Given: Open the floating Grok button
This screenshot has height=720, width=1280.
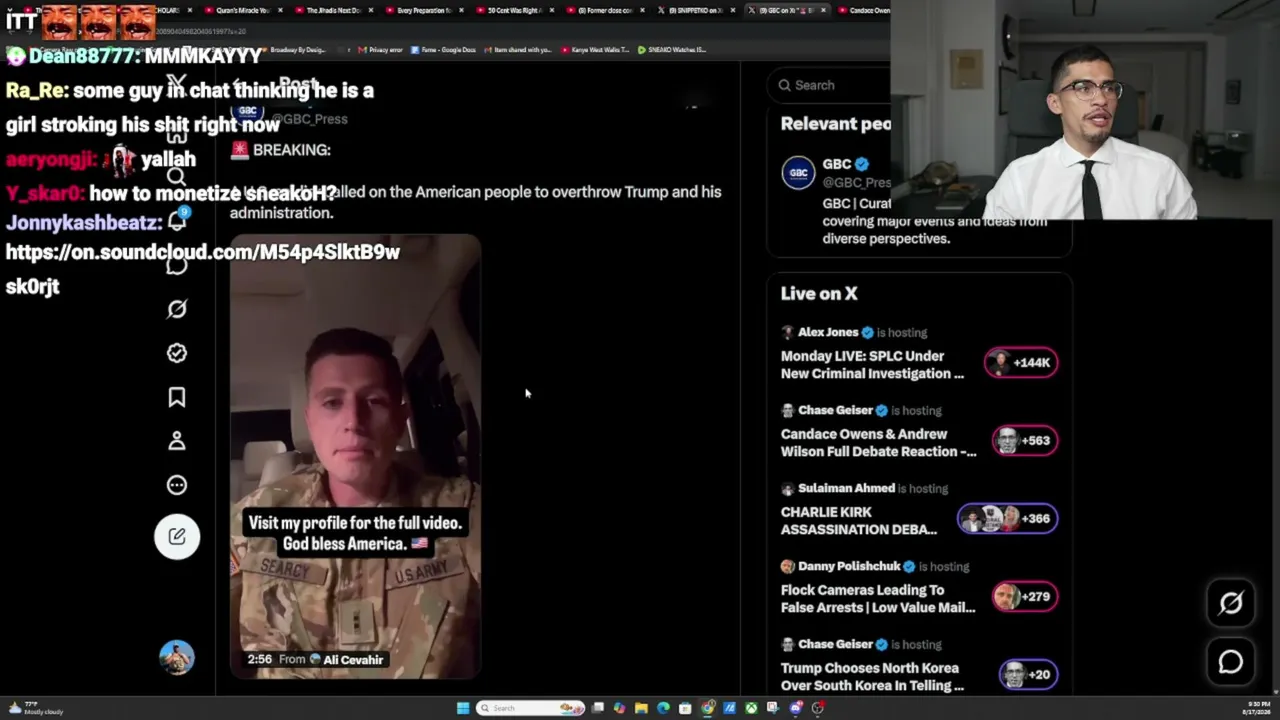Looking at the screenshot, I should click(1231, 603).
